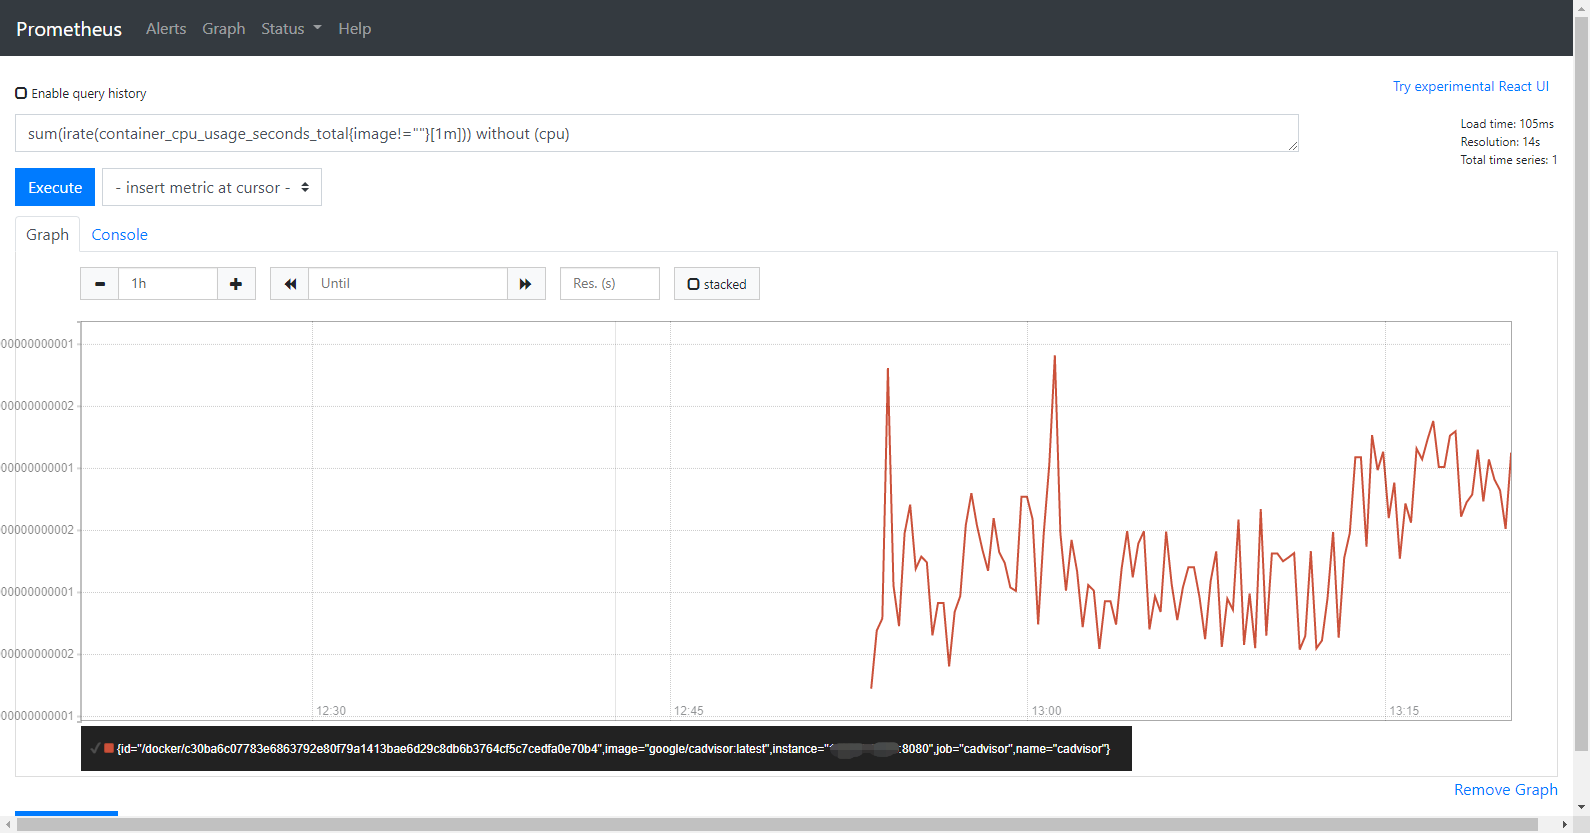Click the Prometheus brand logo
The image size is (1590, 833).
(x=69, y=29)
